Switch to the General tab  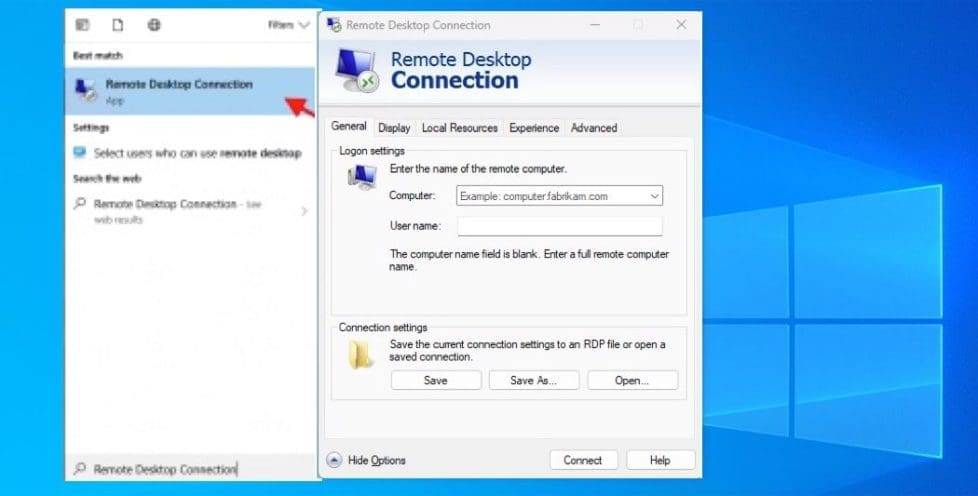pyautogui.click(x=349, y=126)
